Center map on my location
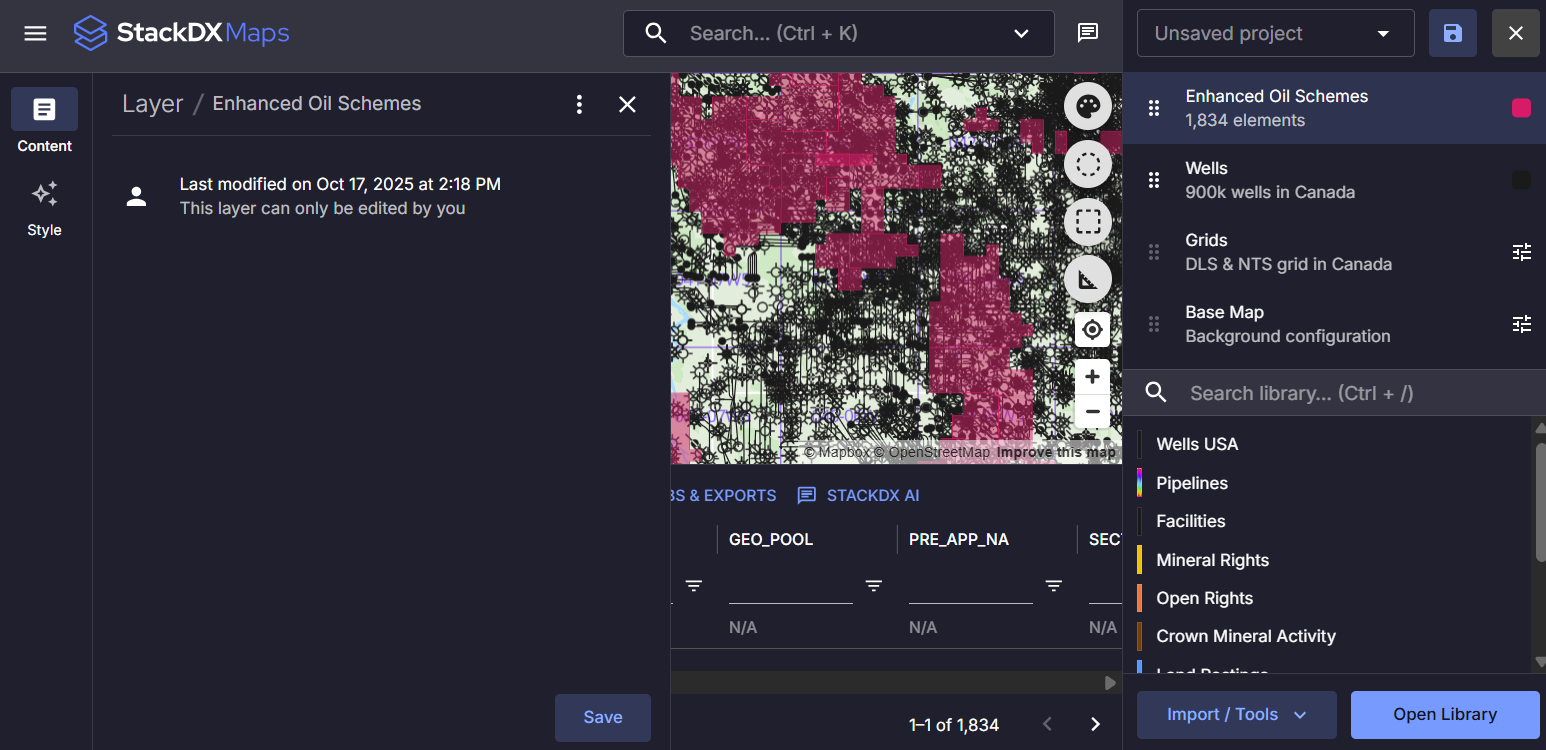Viewport: 1546px width, 750px height. [x=1092, y=329]
